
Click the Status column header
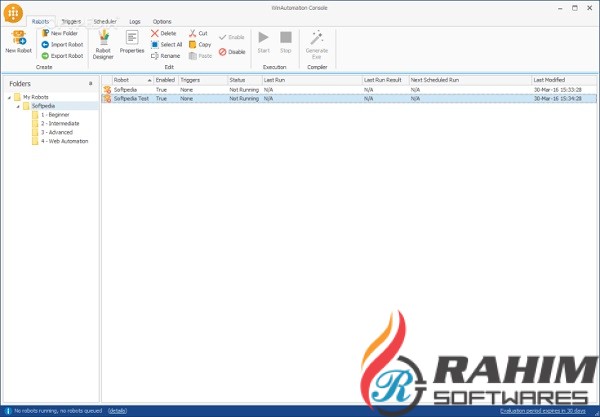245,80
